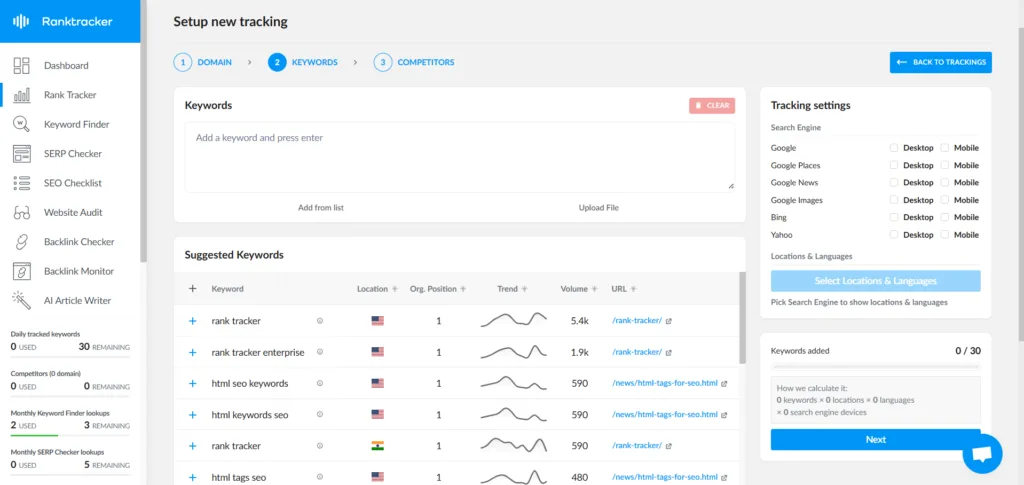The image size is (1024, 485).
Task: Add all suggested keywords with header plus
Action: point(192,289)
